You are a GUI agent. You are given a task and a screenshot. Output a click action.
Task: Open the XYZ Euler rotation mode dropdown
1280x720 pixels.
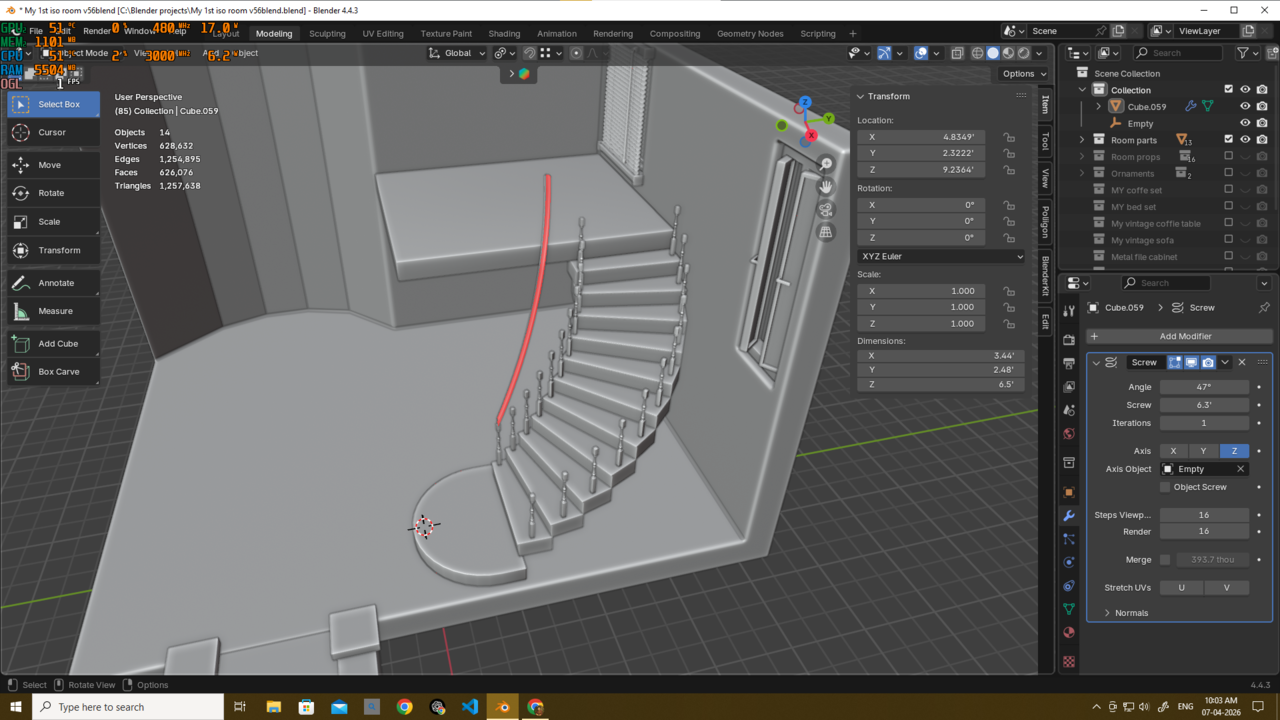(941, 256)
